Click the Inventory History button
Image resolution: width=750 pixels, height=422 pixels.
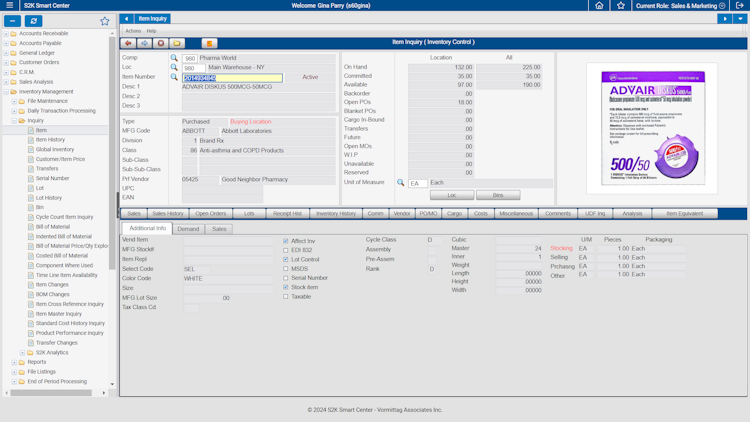(336, 213)
